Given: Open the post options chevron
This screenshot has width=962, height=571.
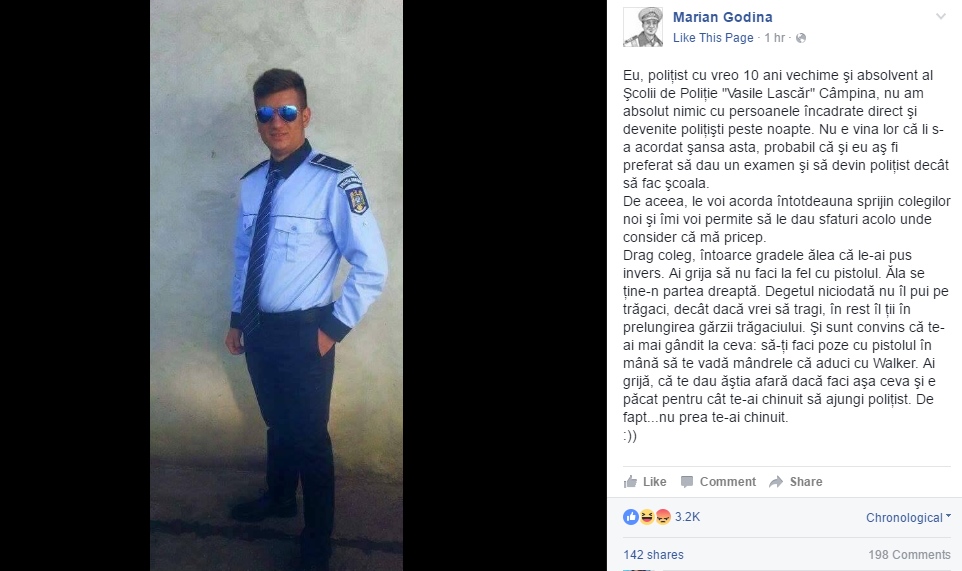Looking at the screenshot, I should (941, 17).
